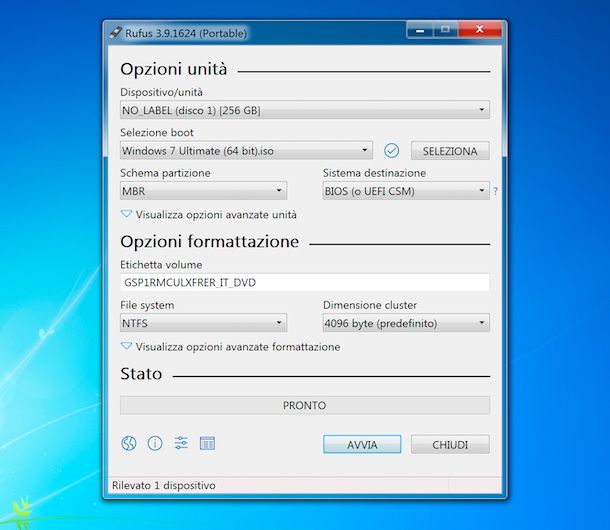610x530 pixels.
Task: Click the Etichetta volume text field
Action: [305, 283]
